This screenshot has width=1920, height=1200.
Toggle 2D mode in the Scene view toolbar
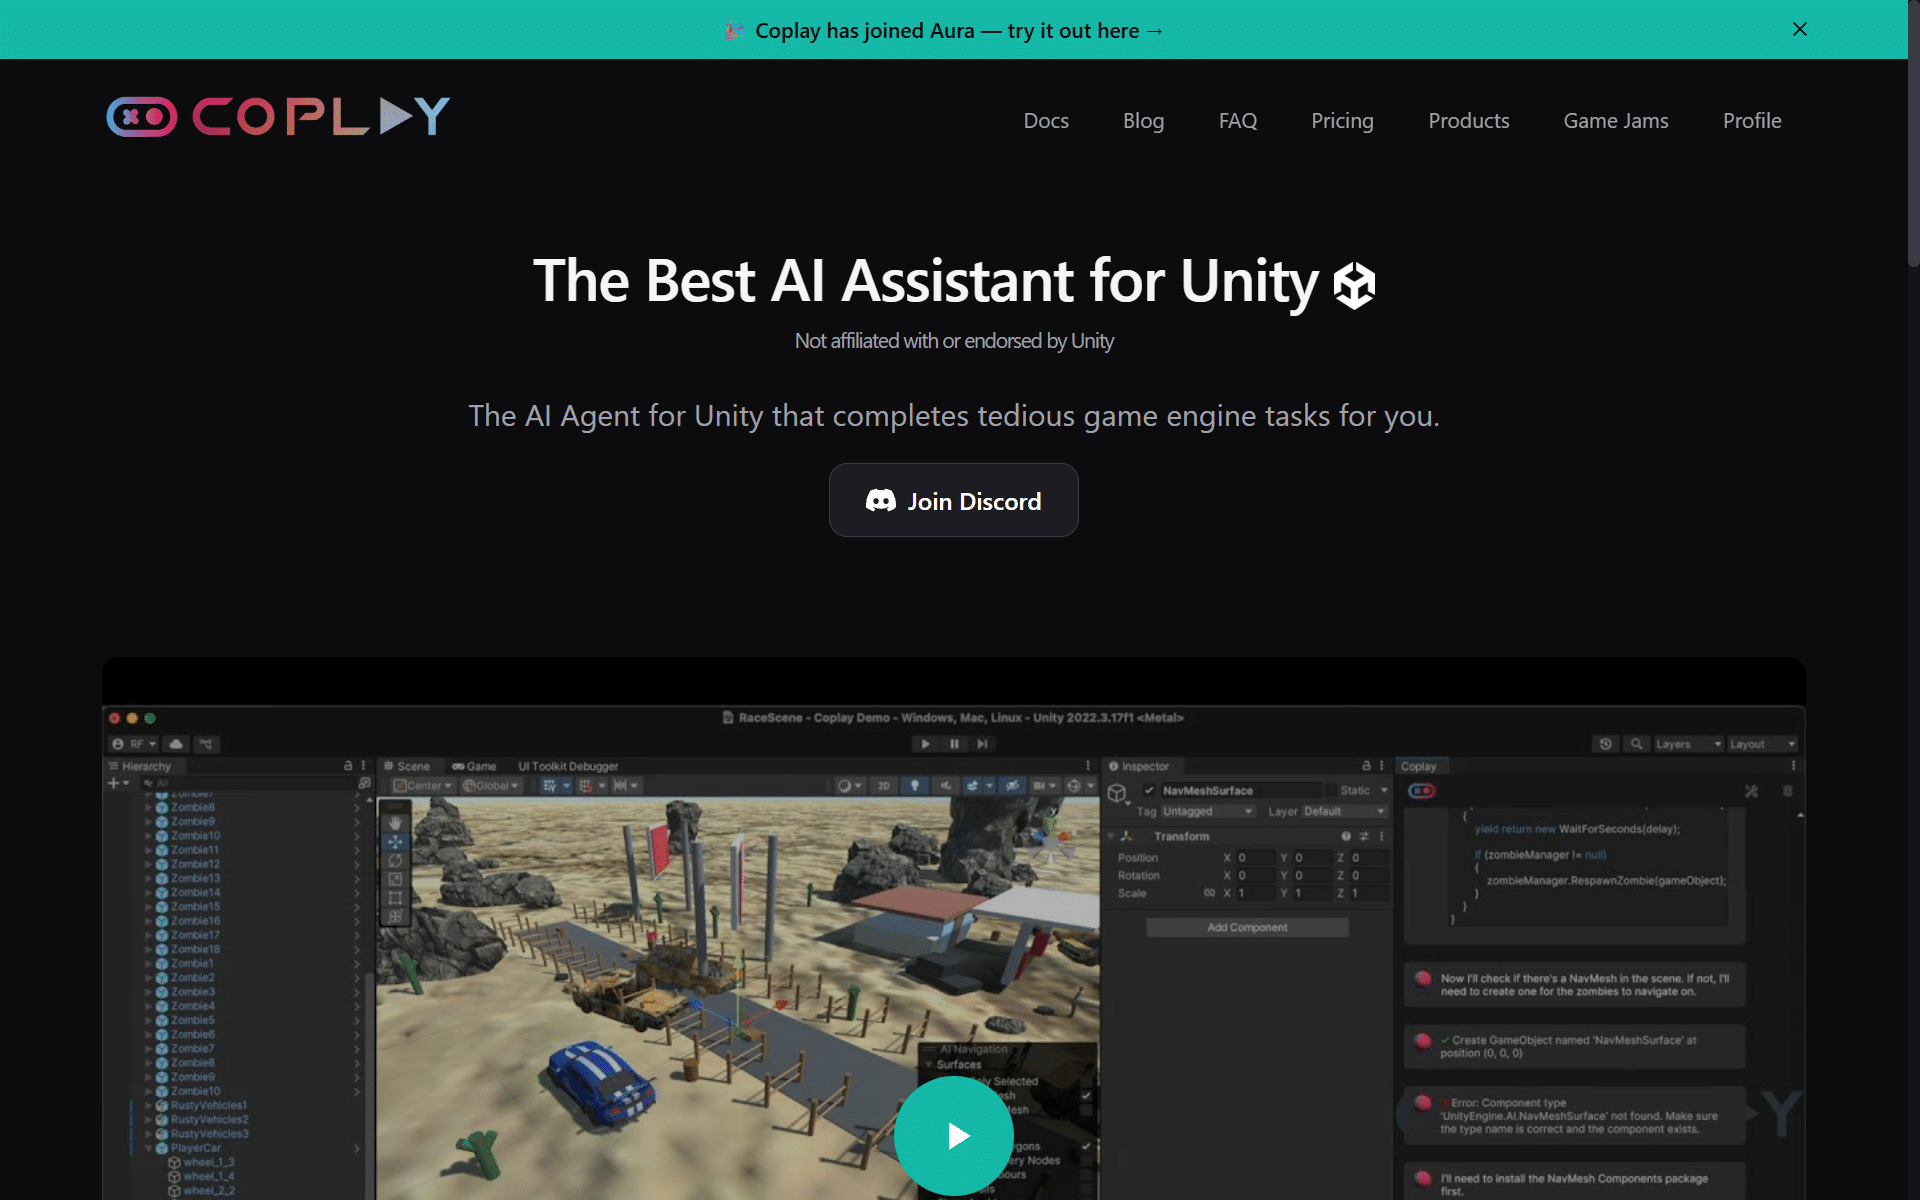(x=883, y=786)
